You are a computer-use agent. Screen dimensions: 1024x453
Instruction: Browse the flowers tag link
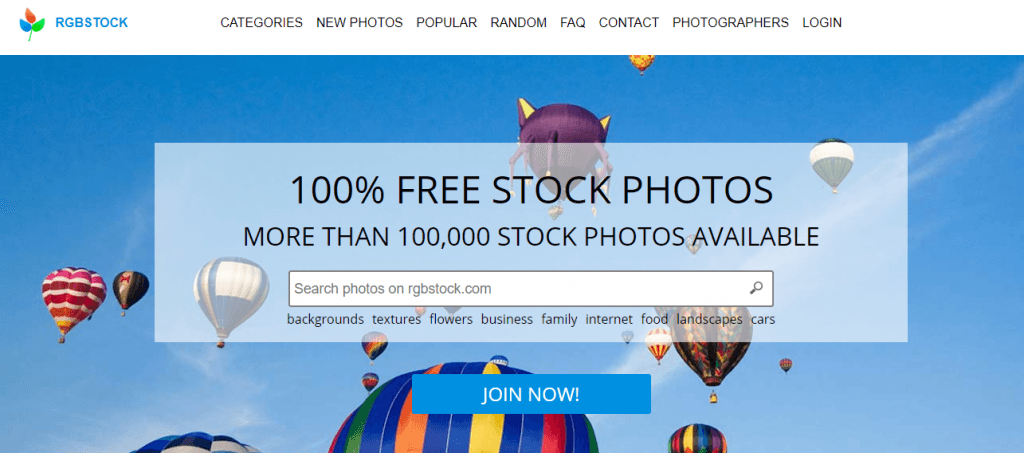(x=451, y=319)
